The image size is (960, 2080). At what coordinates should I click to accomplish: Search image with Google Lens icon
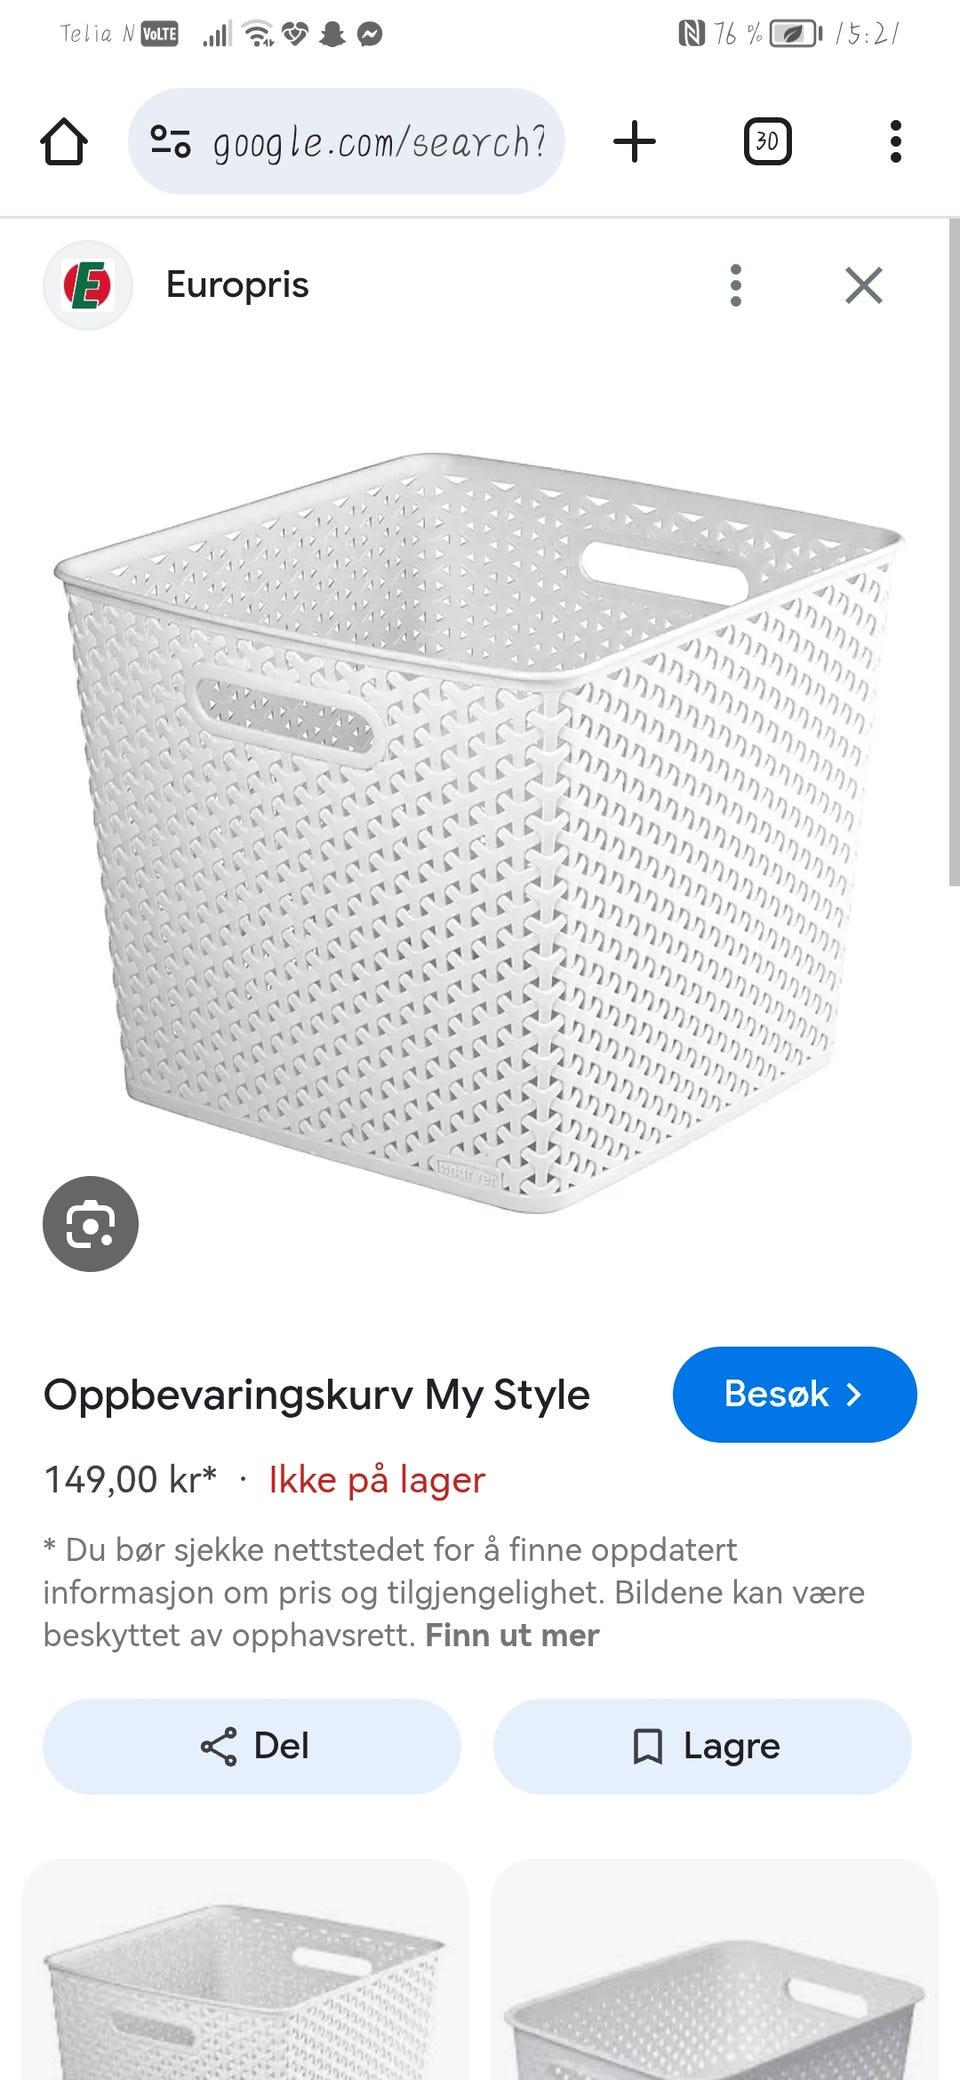click(90, 1224)
